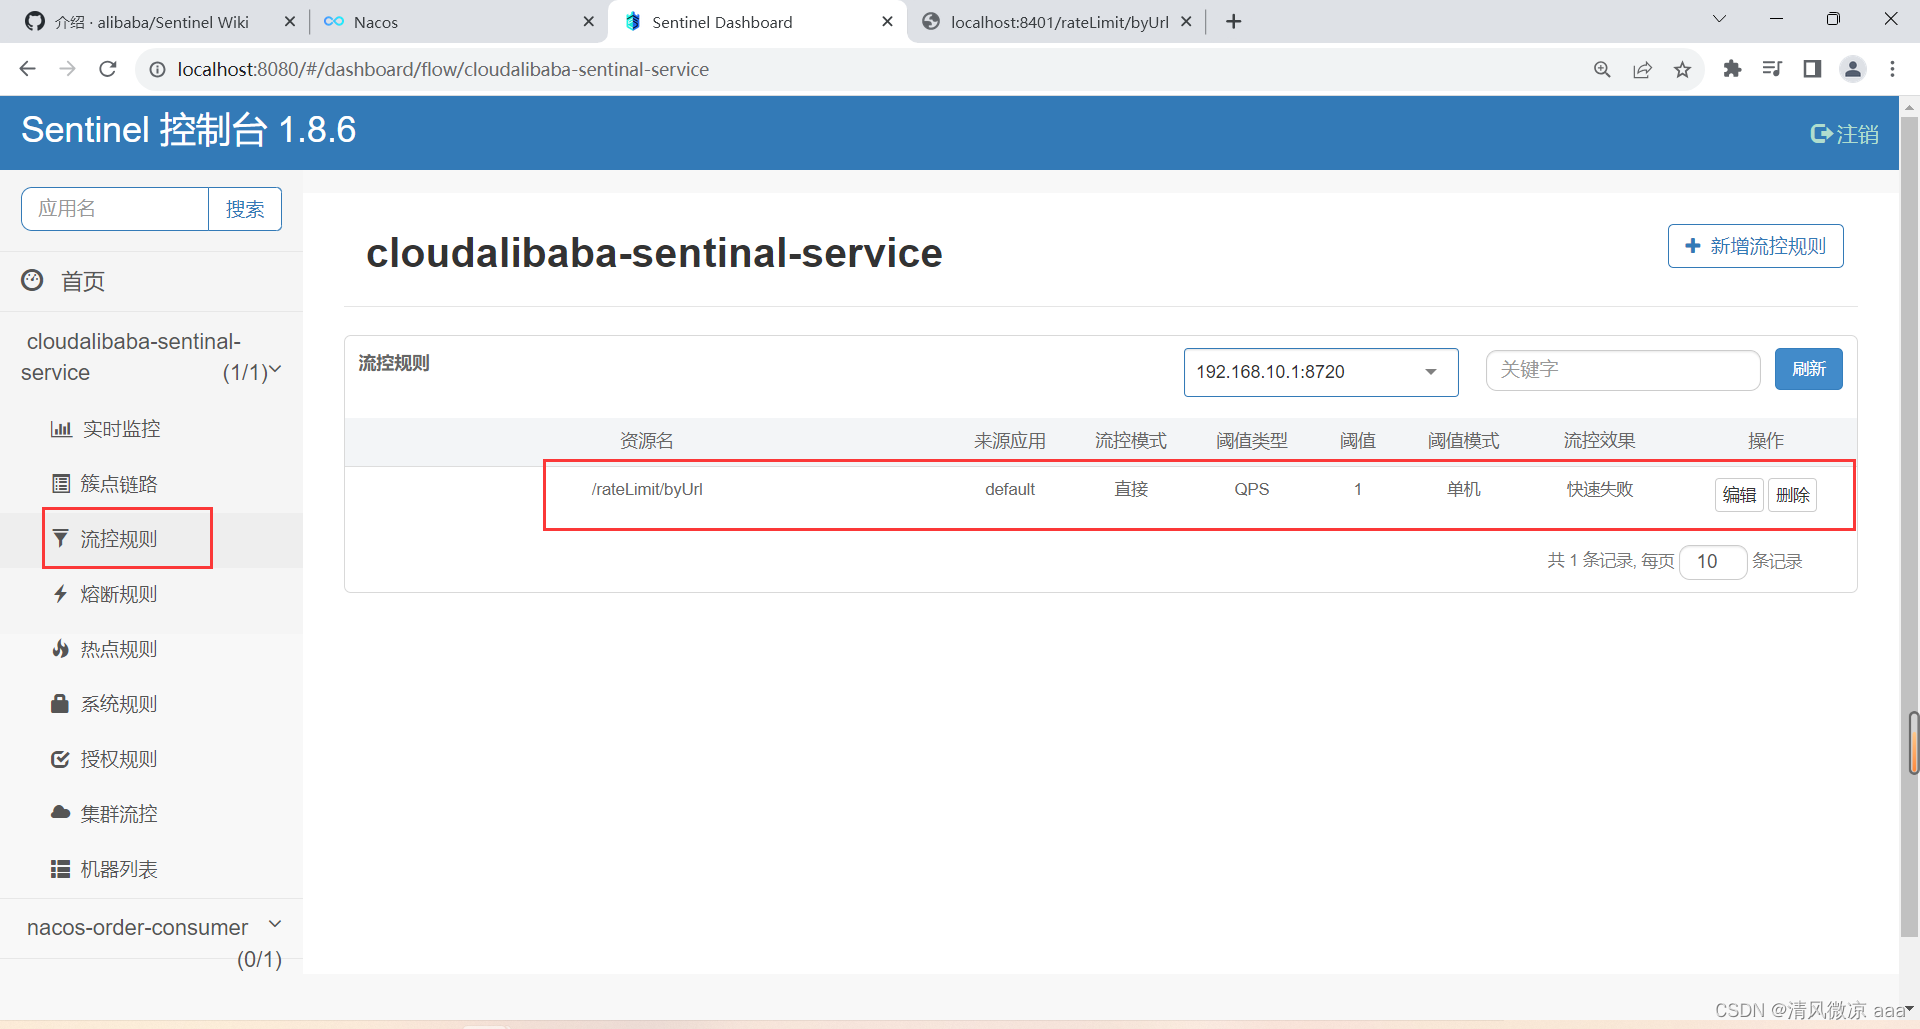Open the media control playlist icon
Image resolution: width=1920 pixels, height=1029 pixels.
coord(1772,69)
